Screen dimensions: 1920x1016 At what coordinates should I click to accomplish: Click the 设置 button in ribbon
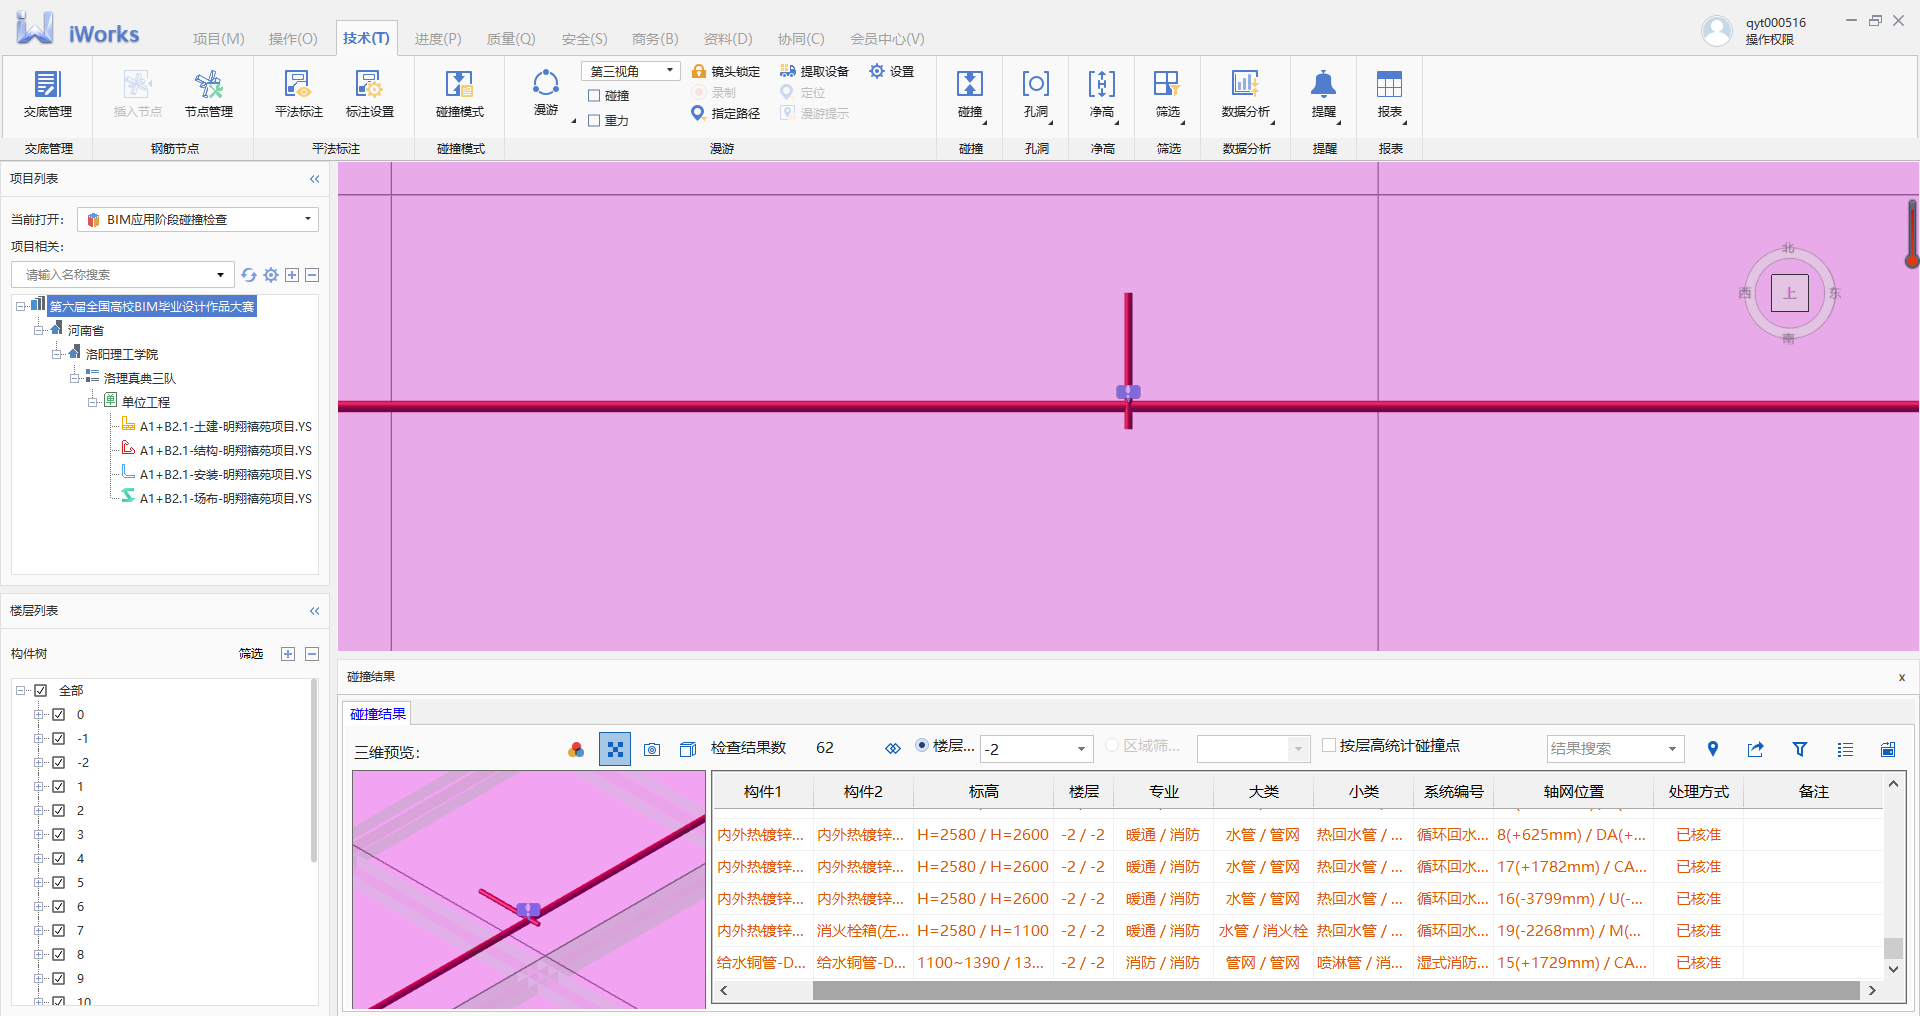point(892,71)
